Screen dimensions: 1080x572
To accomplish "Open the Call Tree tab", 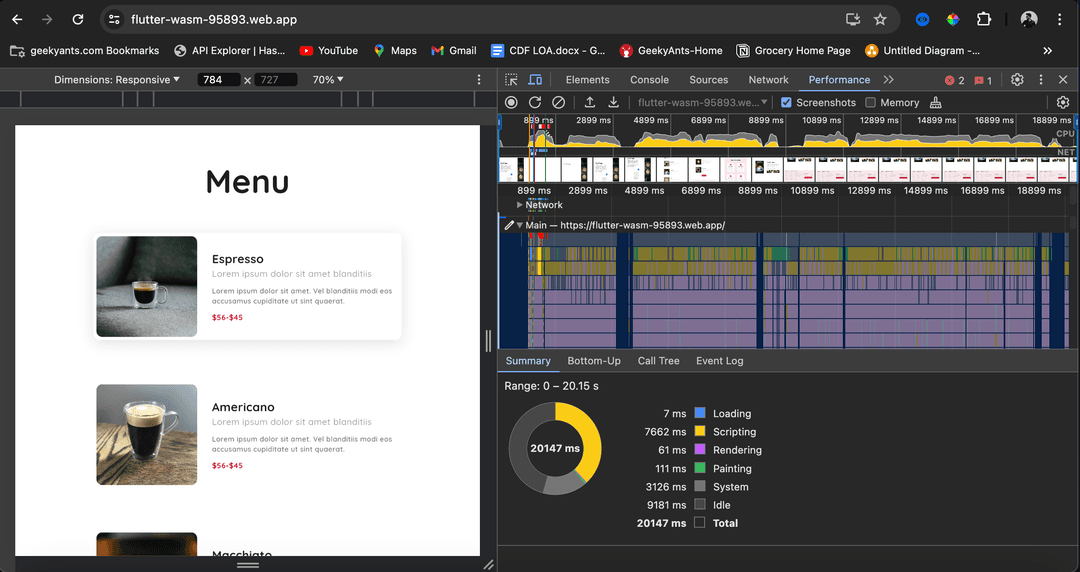I will coord(658,361).
